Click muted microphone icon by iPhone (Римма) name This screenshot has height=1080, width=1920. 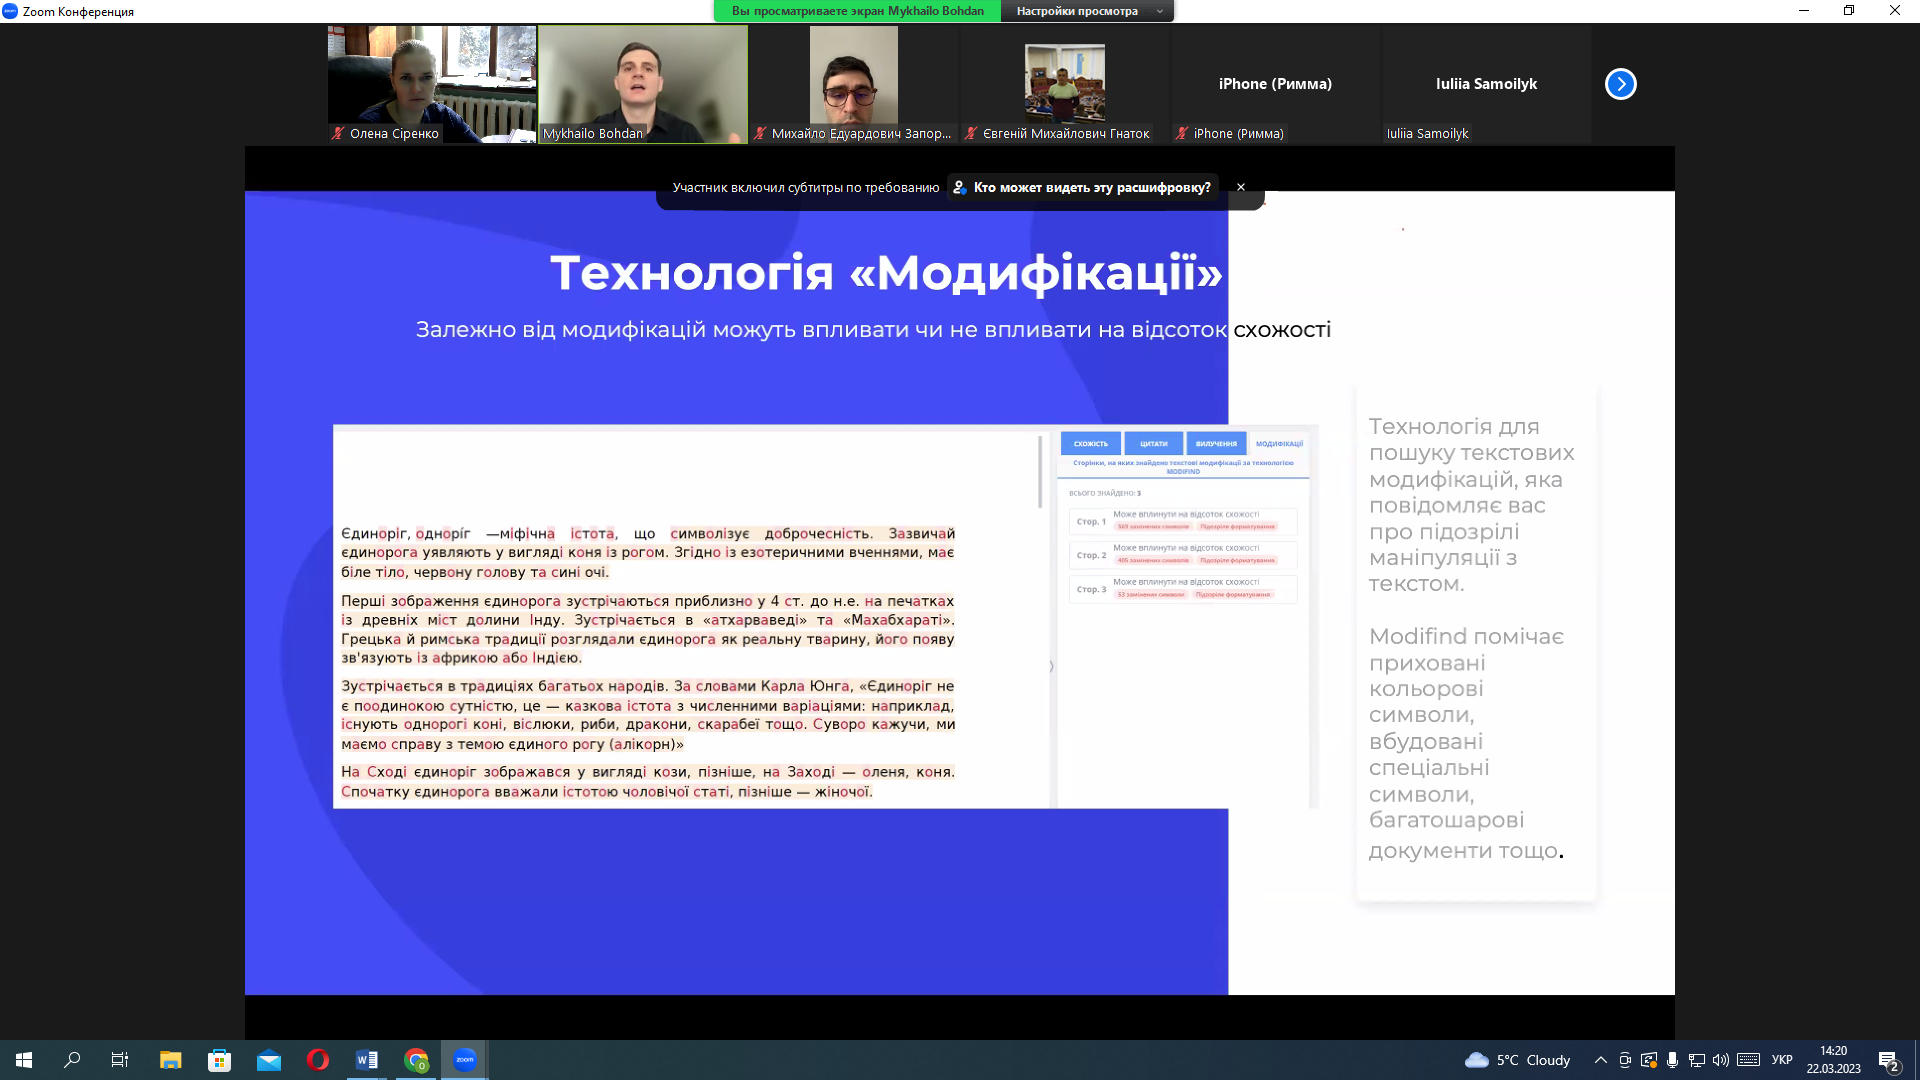pos(1182,133)
